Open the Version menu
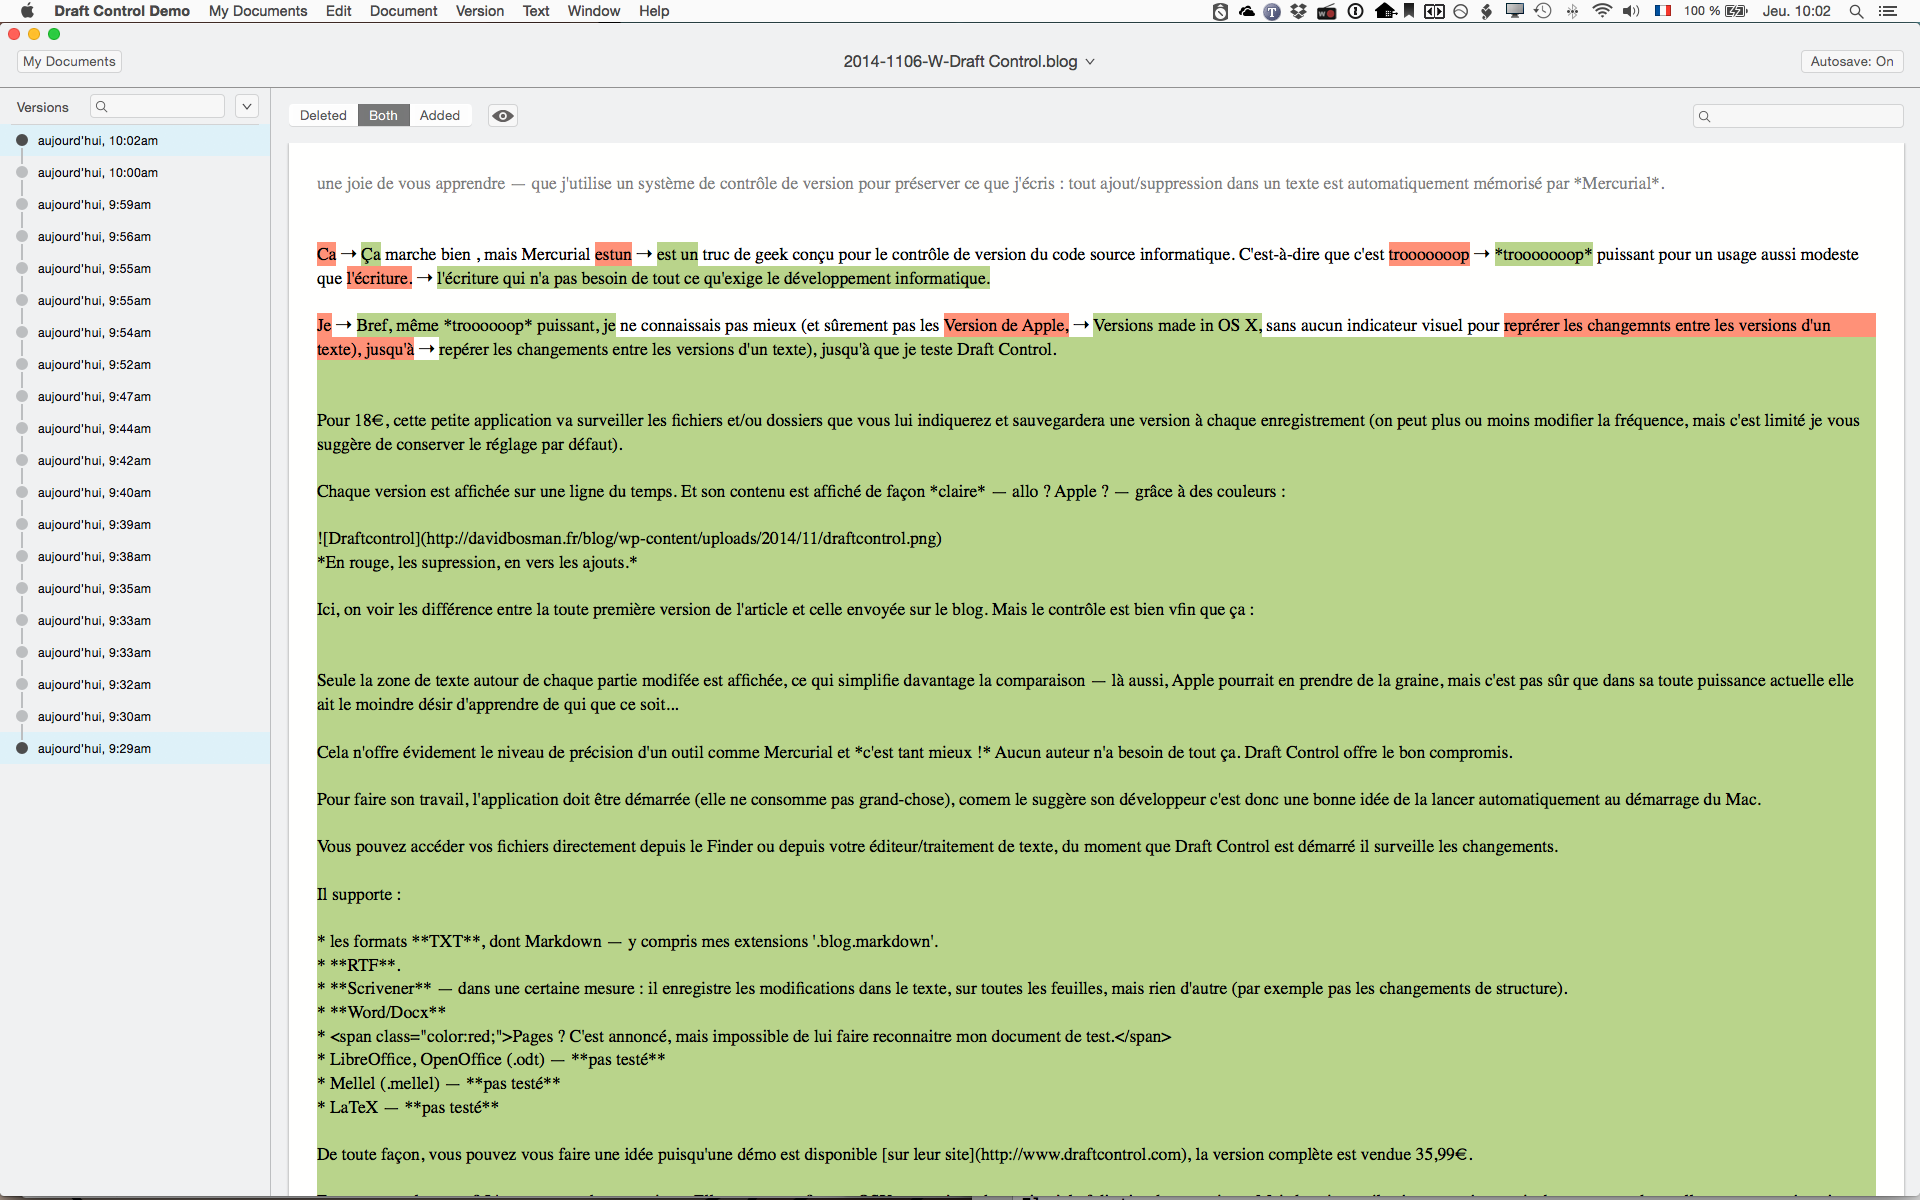Image resolution: width=1920 pixels, height=1200 pixels. (x=479, y=11)
